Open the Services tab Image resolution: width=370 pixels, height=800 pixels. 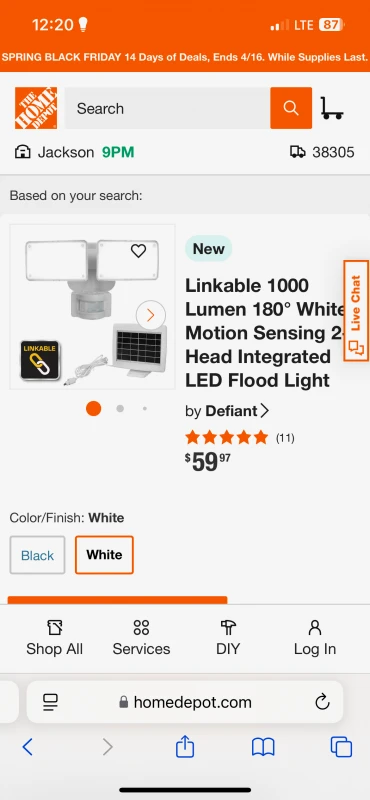coord(141,638)
